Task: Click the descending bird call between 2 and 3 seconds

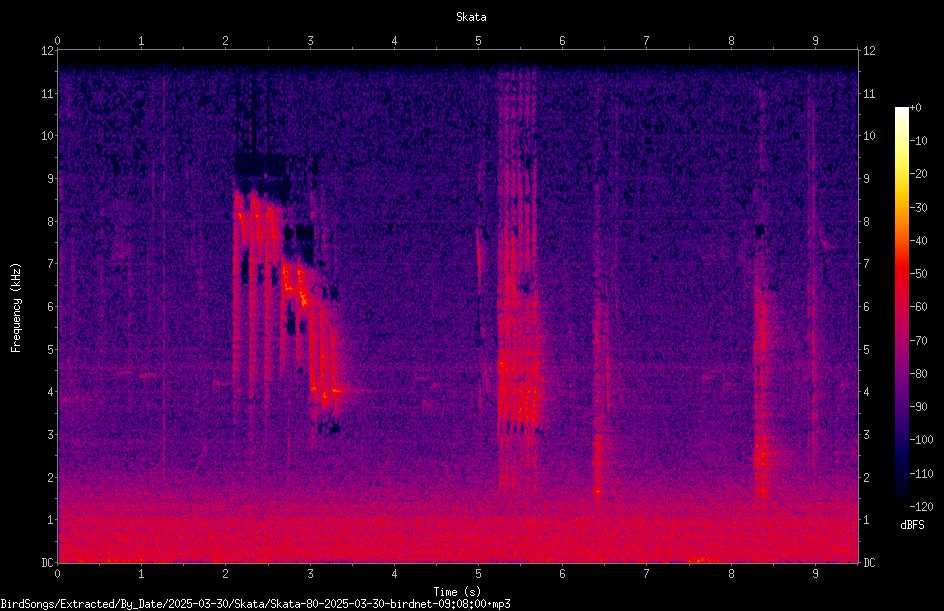Action: 286,301
